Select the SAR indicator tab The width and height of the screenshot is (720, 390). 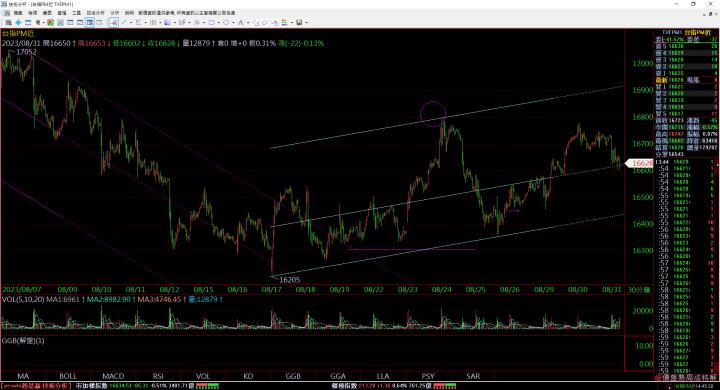click(x=473, y=376)
